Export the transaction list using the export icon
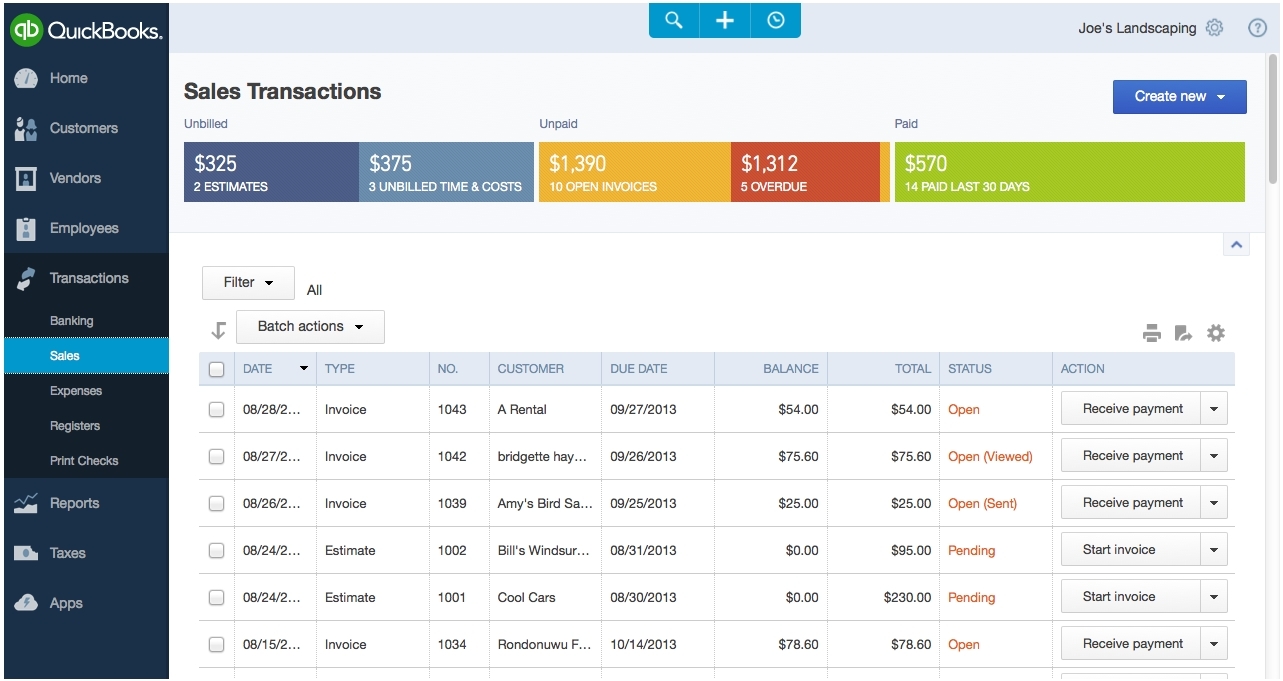 1184,333
